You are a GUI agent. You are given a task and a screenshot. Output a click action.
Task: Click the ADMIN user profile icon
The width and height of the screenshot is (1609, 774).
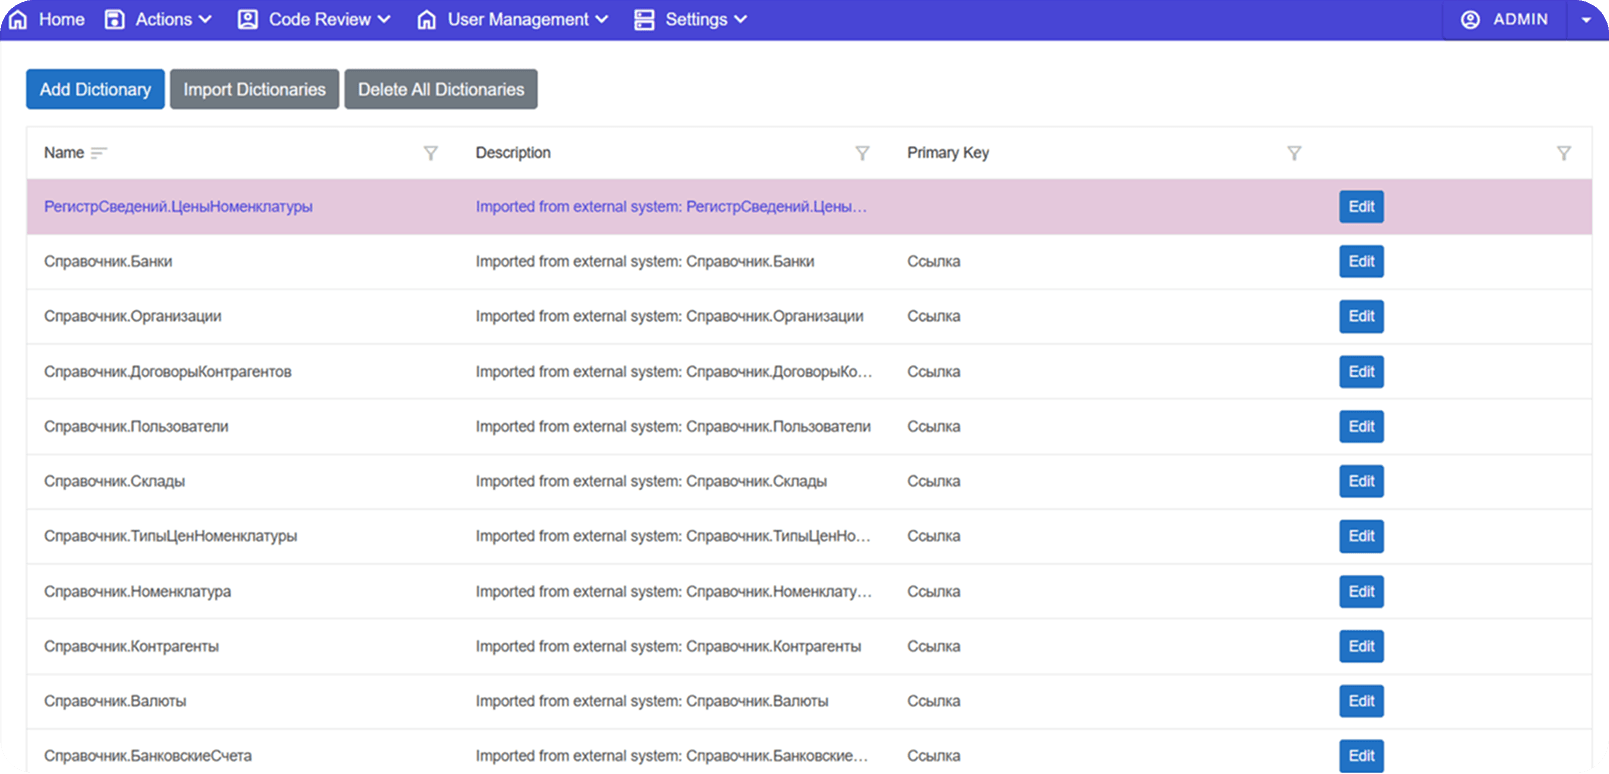[1470, 20]
